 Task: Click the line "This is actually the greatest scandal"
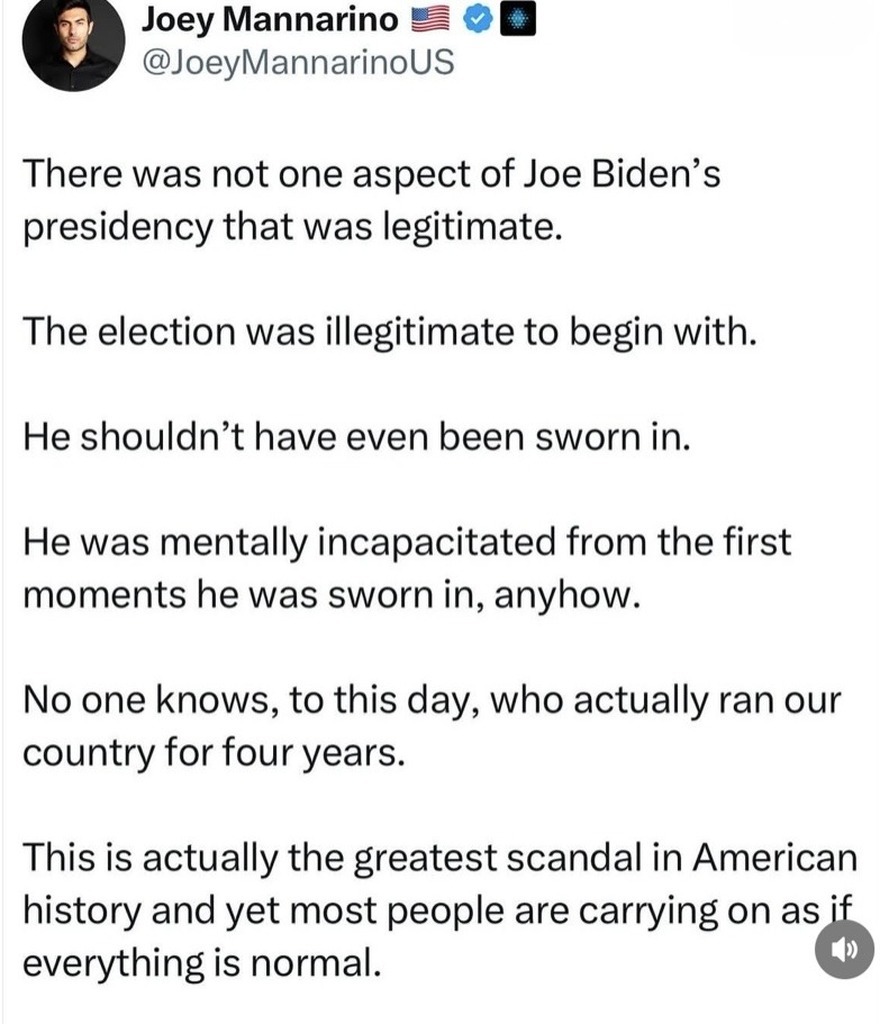(x=438, y=858)
